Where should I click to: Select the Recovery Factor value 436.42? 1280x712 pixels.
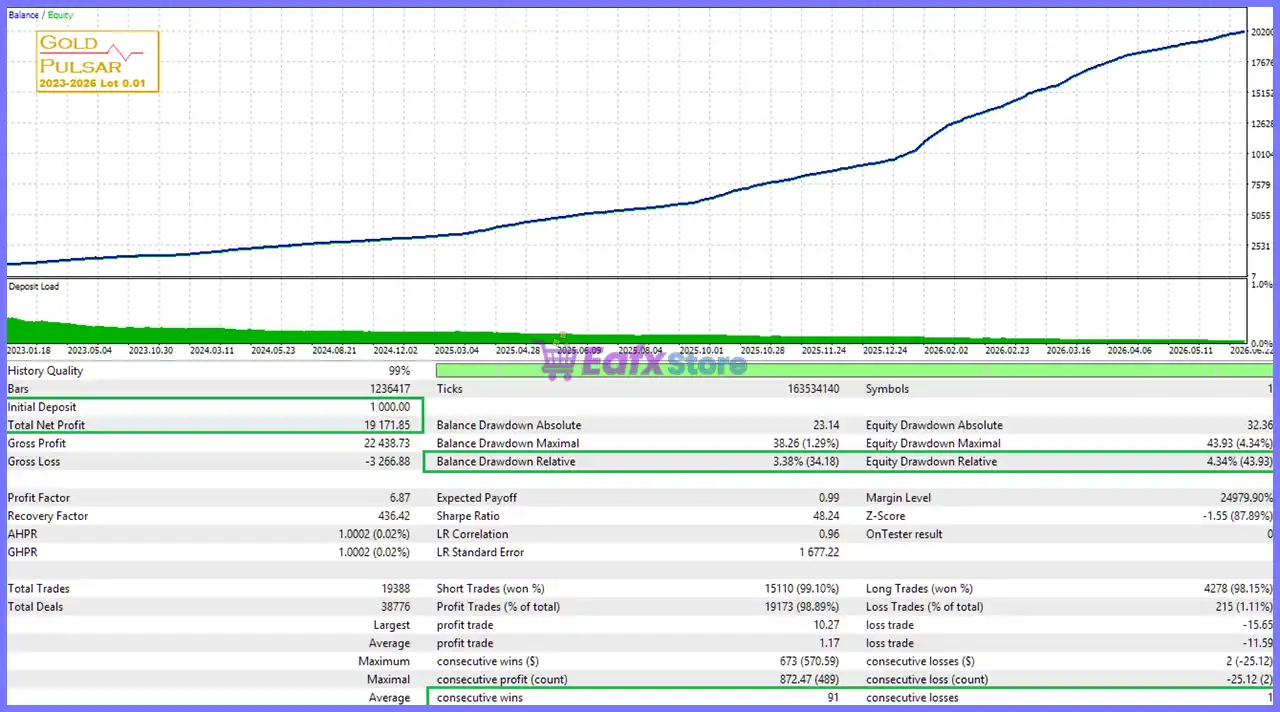[x=393, y=516]
